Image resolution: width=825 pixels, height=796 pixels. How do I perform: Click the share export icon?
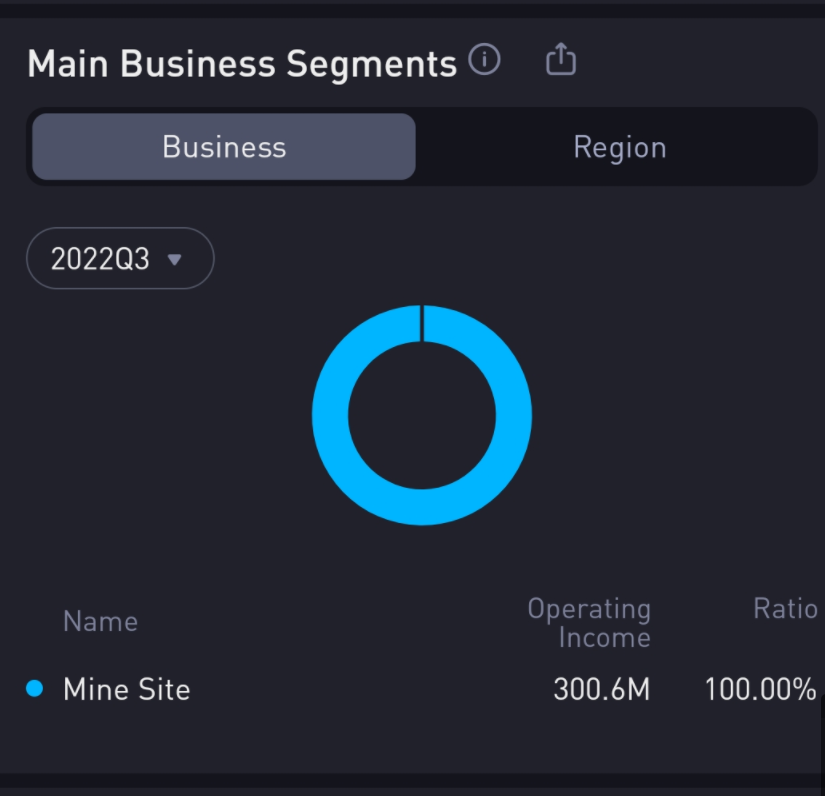pyautogui.click(x=561, y=61)
